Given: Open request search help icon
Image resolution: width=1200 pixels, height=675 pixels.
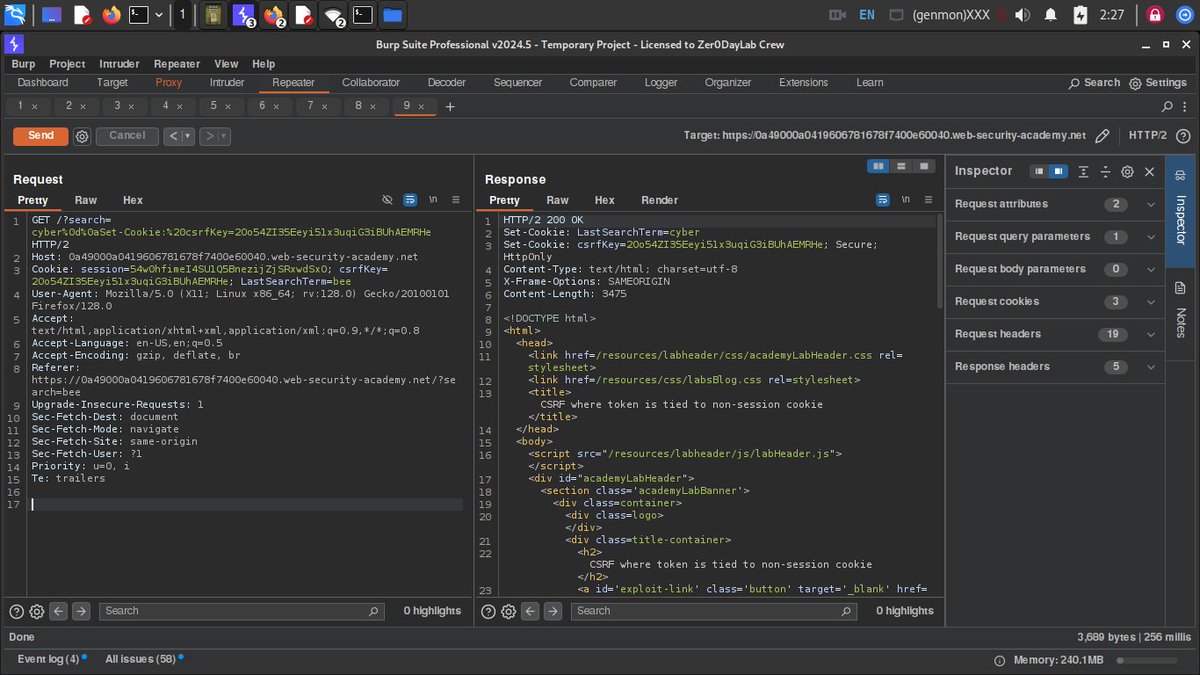Looking at the screenshot, I should pyautogui.click(x=17, y=611).
